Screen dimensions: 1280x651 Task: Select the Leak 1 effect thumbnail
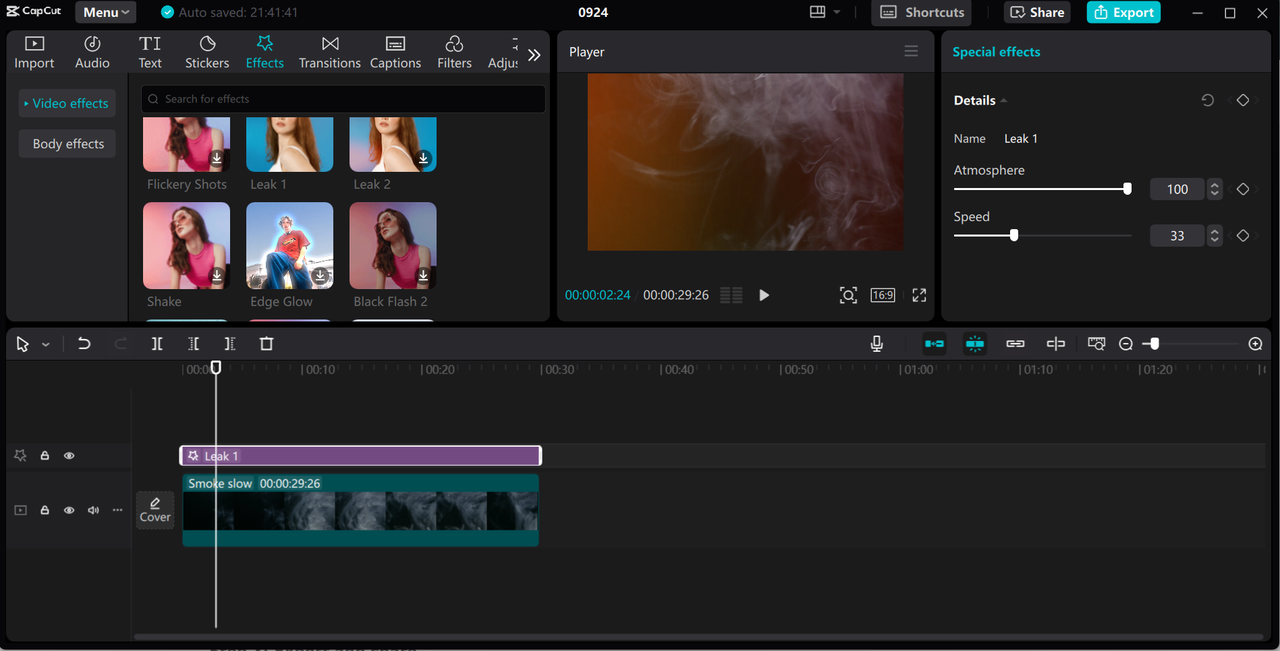(x=290, y=144)
